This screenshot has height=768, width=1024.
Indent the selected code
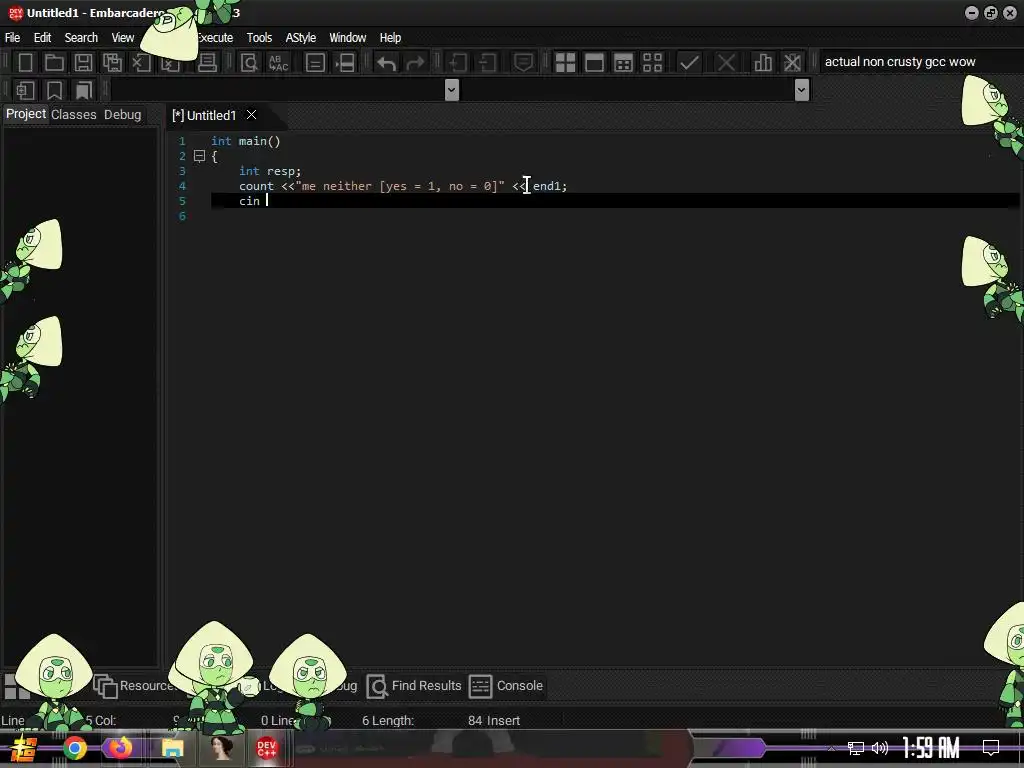coord(458,63)
